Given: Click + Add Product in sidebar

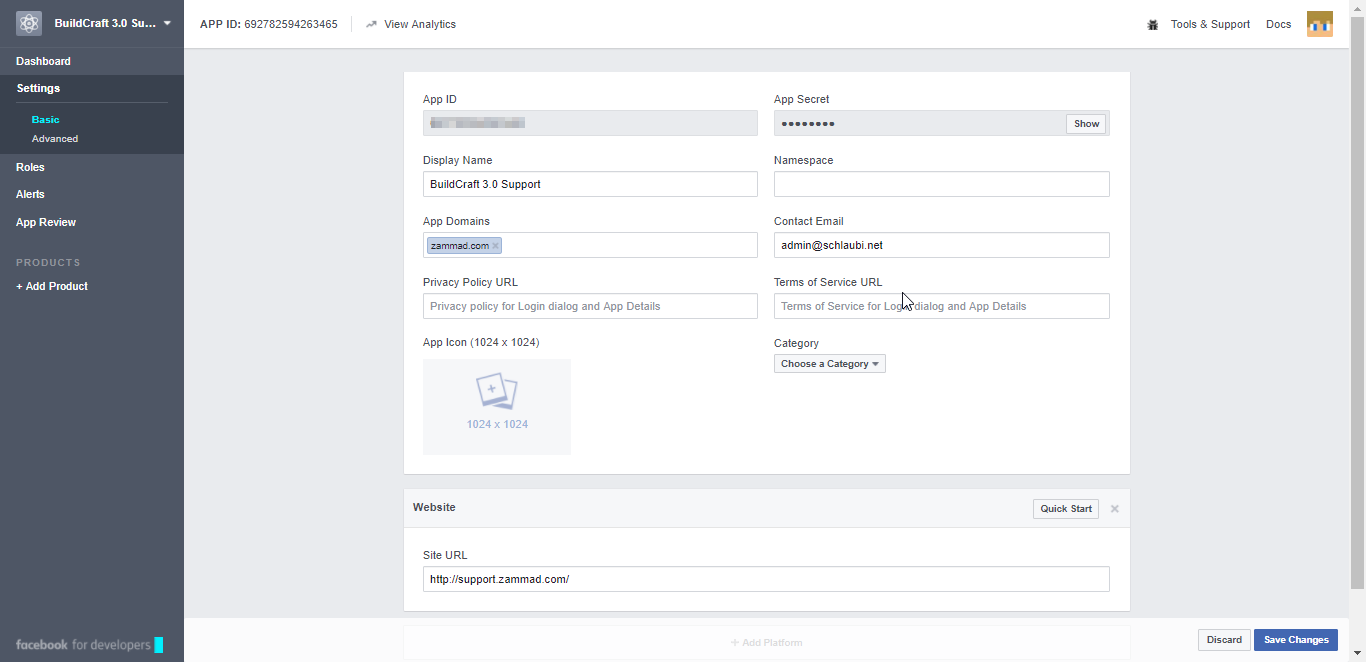Looking at the screenshot, I should click(x=52, y=286).
